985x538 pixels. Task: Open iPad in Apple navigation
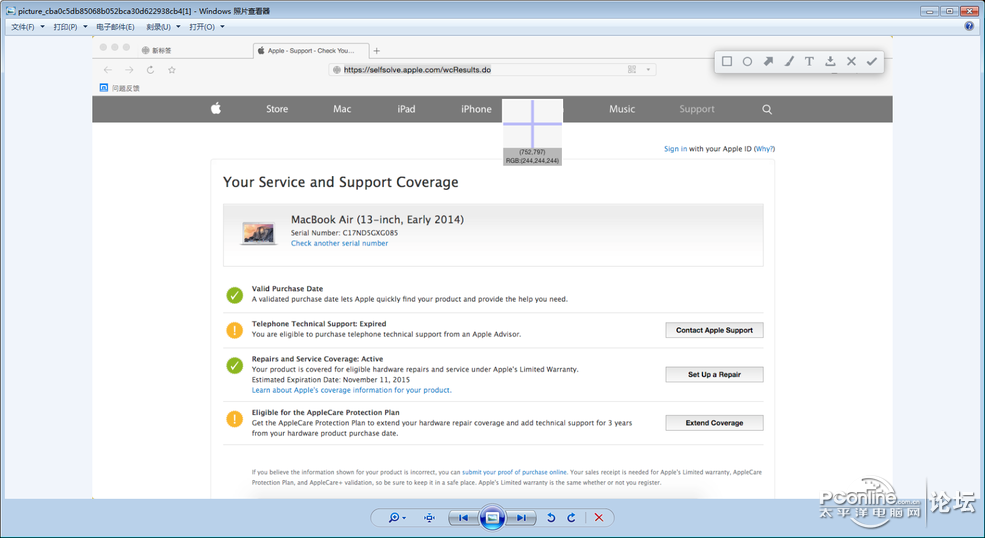pyautogui.click(x=406, y=109)
